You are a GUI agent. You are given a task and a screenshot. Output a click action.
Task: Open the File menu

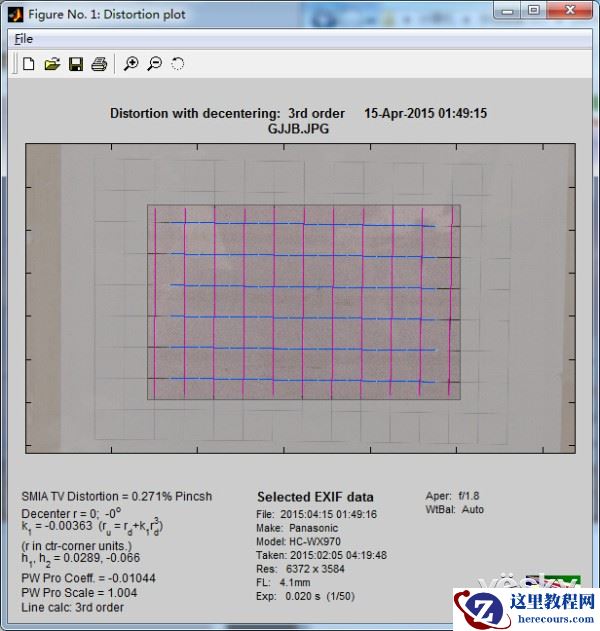point(24,39)
